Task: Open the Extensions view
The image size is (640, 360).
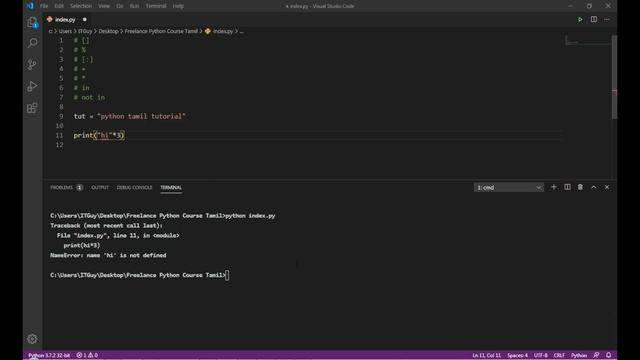Action: tap(32, 108)
